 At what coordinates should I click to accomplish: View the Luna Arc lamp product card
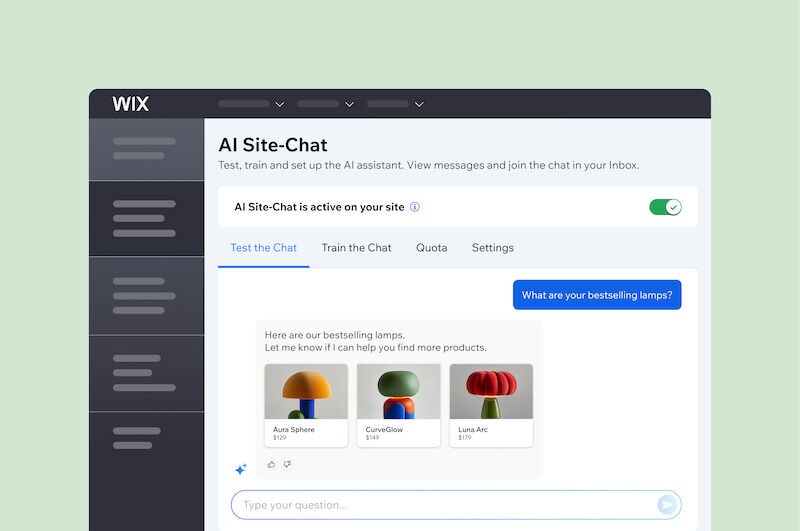491,405
